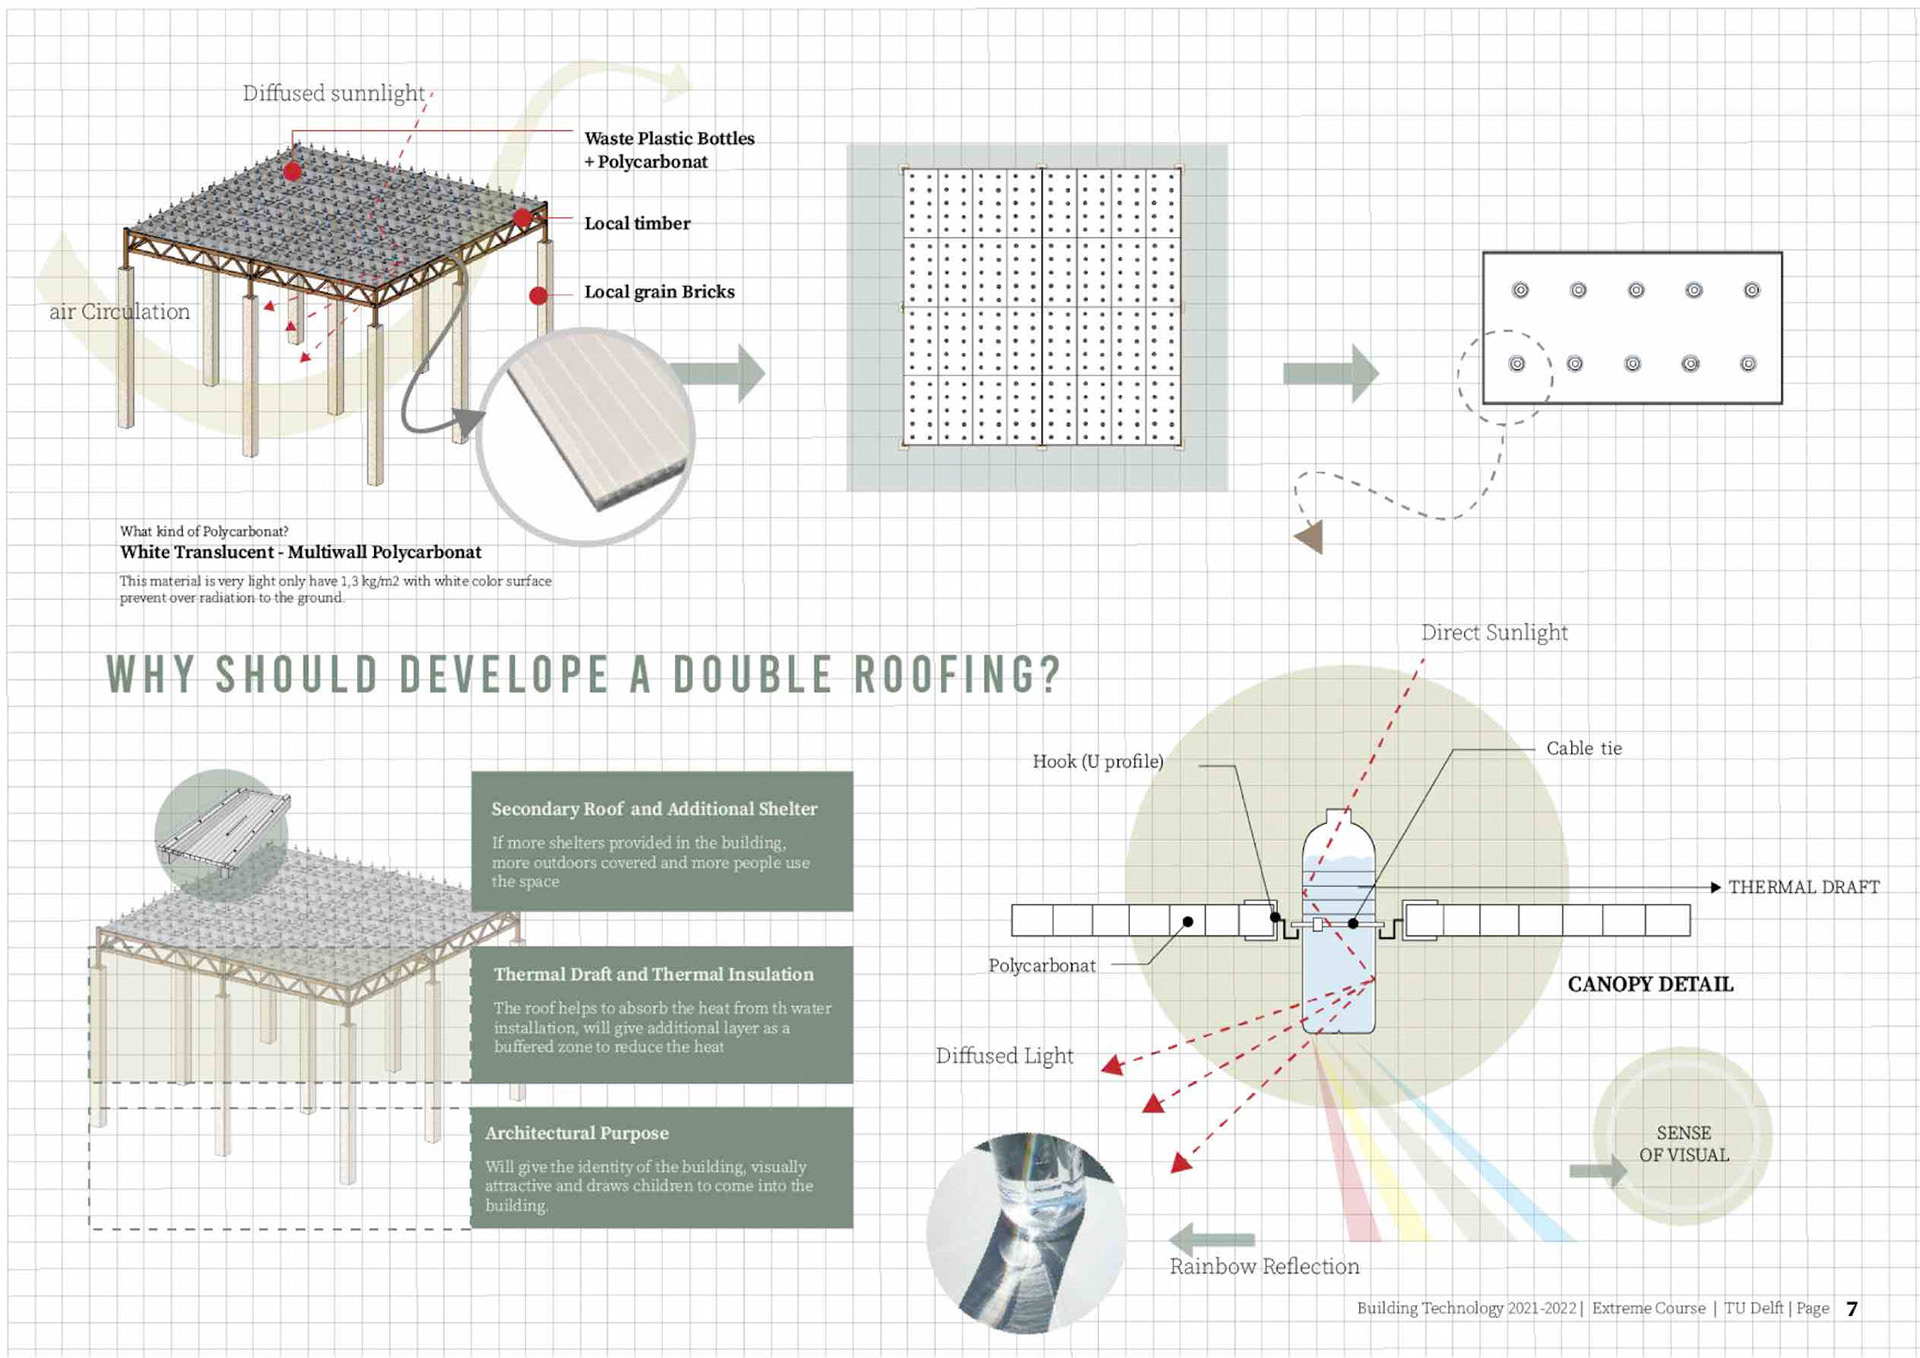This screenshot has width=1920, height=1358.
Task: Click the gray arrow toward Sense of Visual
Action: [1598, 1171]
